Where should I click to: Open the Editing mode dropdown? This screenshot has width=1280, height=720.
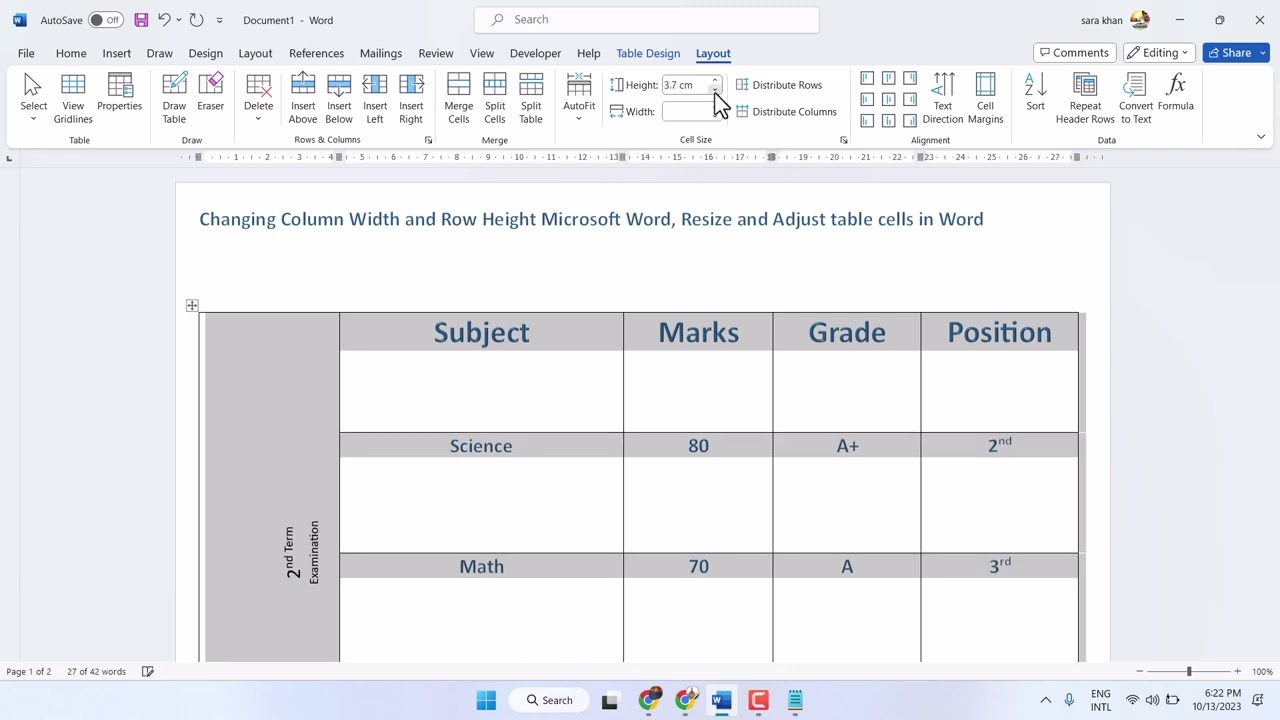click(x=1160, y=53)
